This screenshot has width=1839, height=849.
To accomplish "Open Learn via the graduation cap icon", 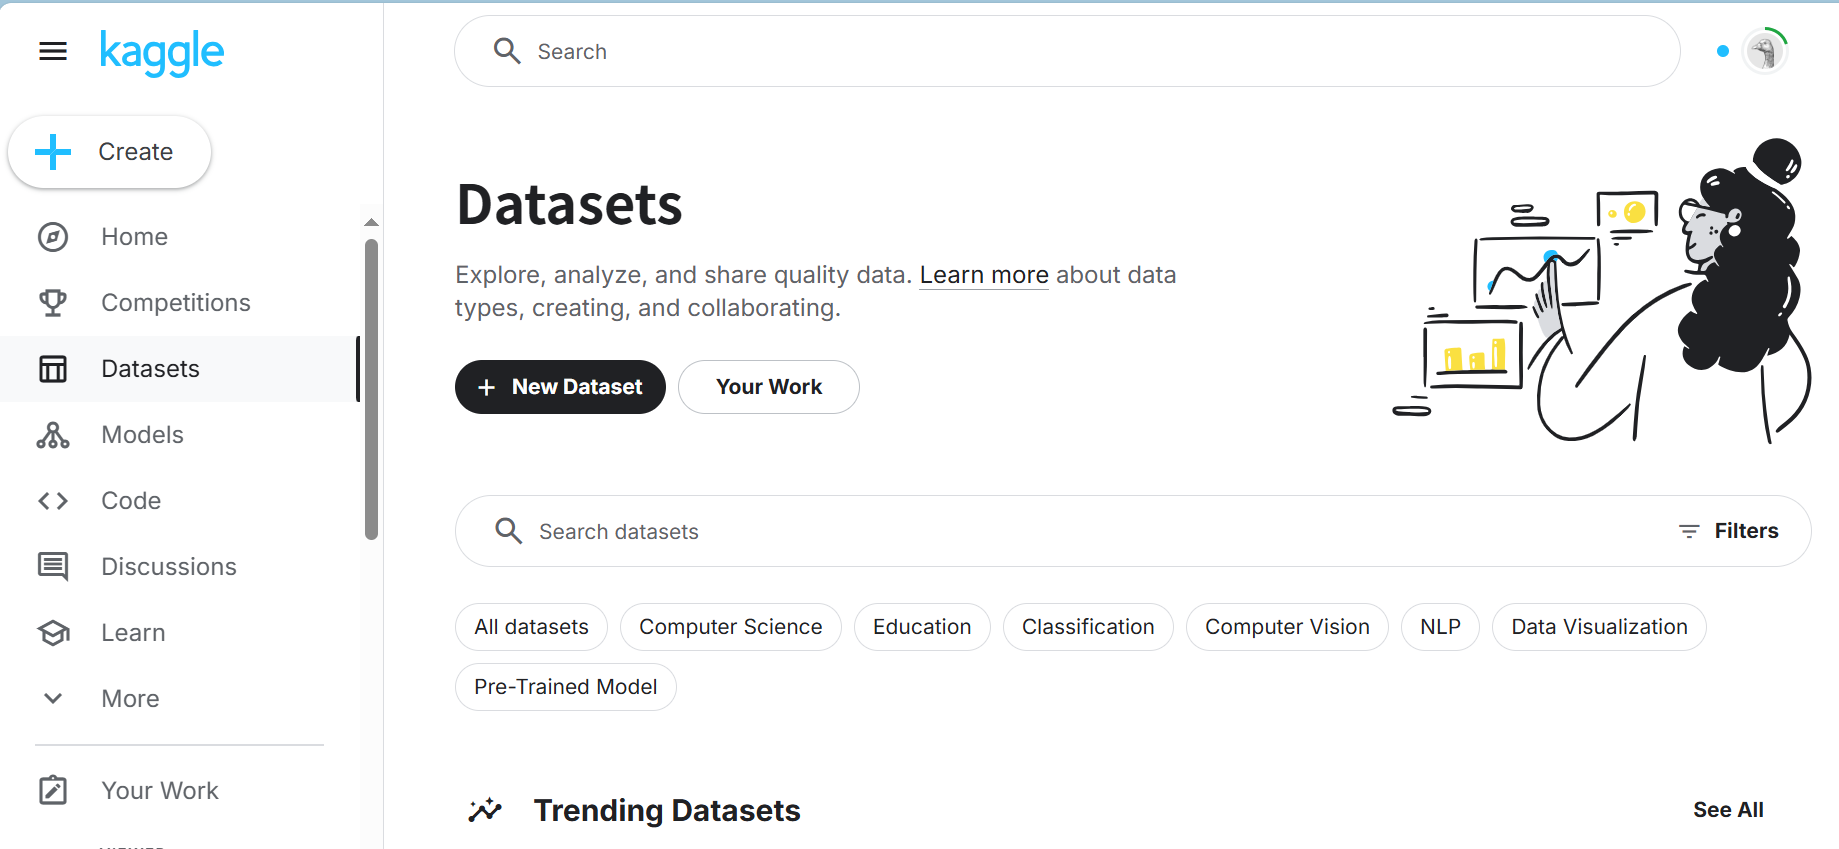I will pyautogui.click(x=53, y=633).
